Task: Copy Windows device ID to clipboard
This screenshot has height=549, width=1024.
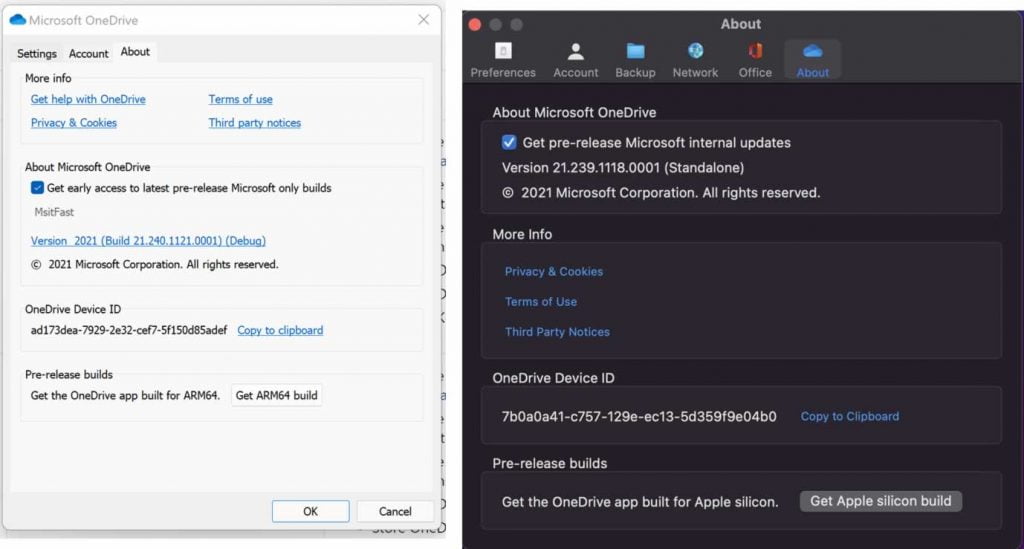Action: pyautogui.click(x=280, y=330)
